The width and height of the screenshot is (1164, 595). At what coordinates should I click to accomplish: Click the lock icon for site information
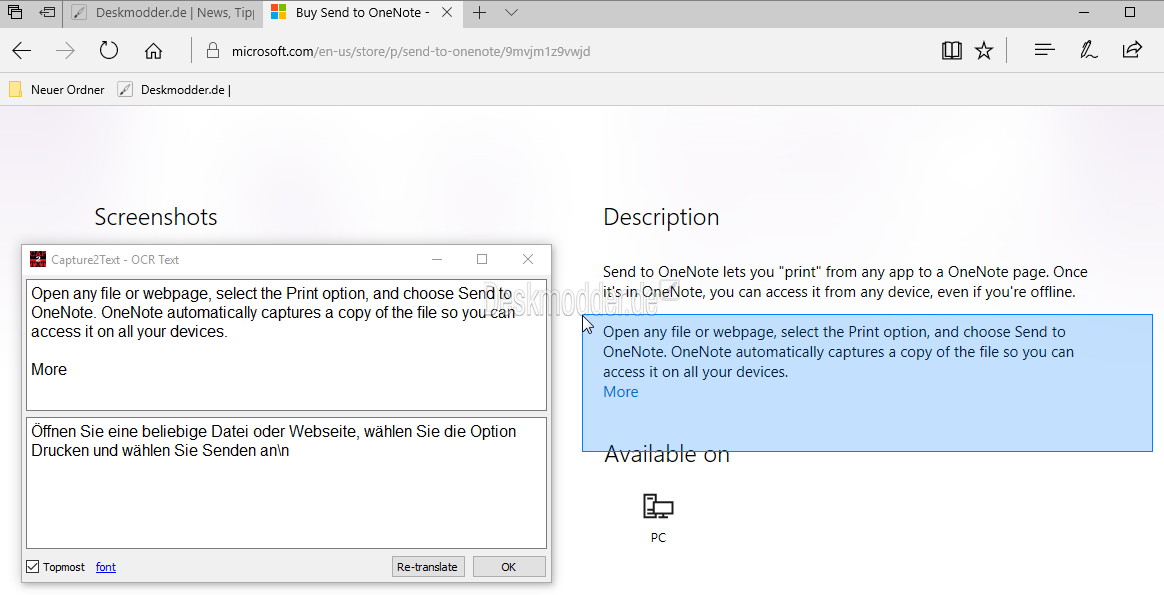tap(213, 50)
